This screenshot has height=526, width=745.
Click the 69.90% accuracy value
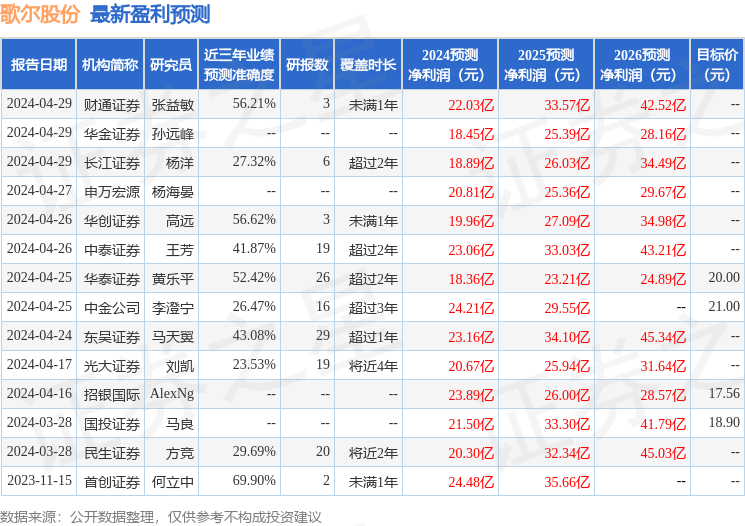point(254,480)
